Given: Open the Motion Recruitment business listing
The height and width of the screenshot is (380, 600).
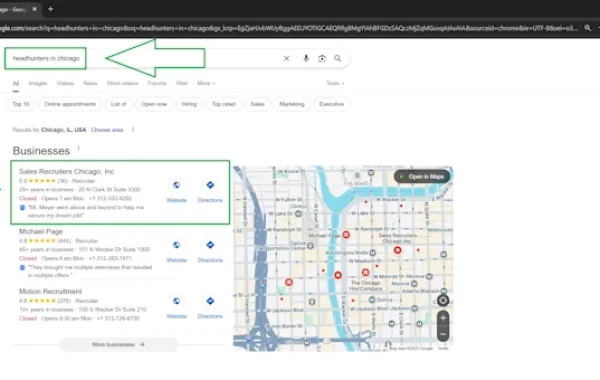Looking at the screenshot, I should pyautogui.click(x=51, y=292).
